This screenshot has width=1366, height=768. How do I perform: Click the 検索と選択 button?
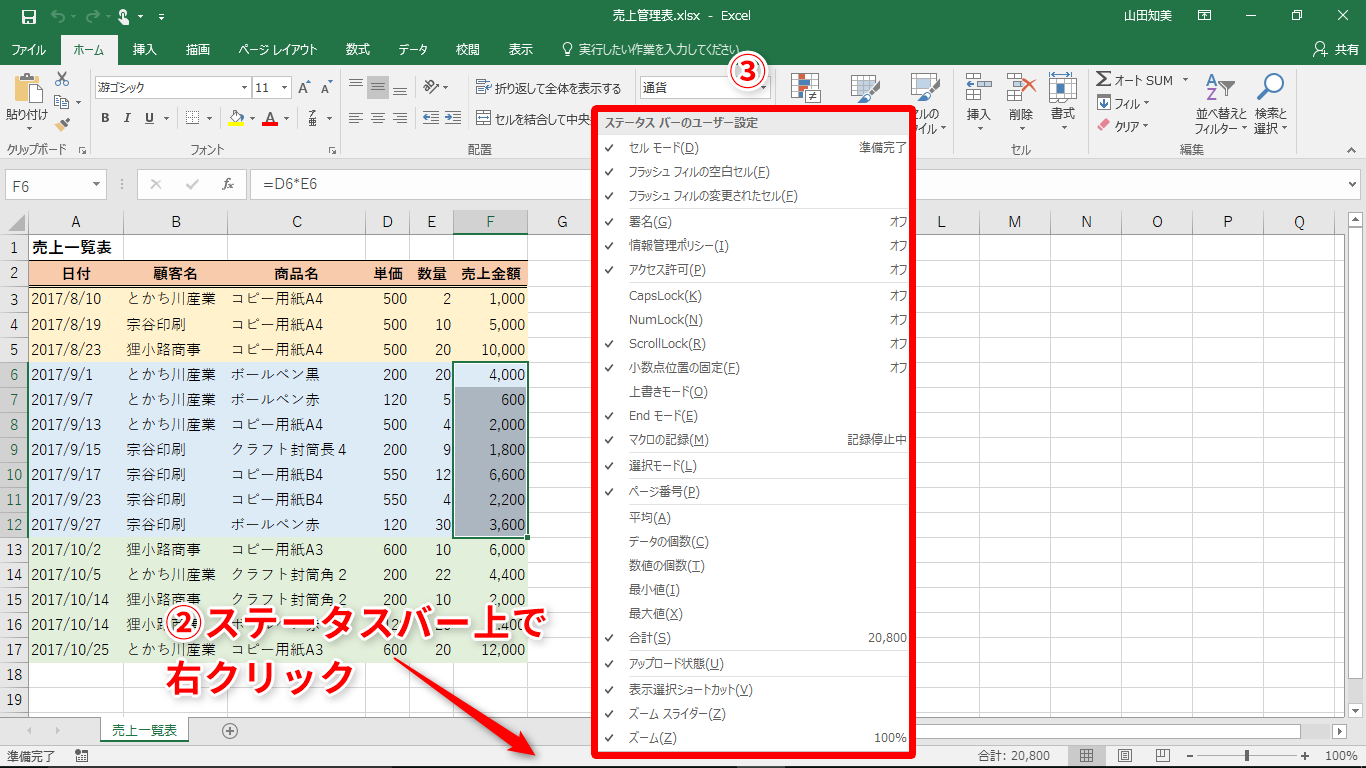1271,103
